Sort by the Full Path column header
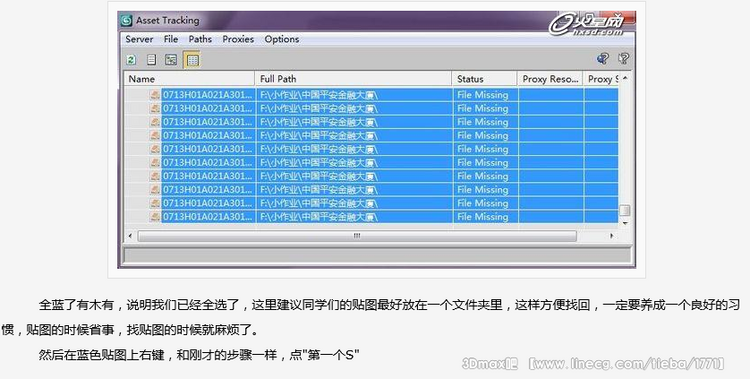Viewport: 750px width, 379px height. click(x=353, y=79)
